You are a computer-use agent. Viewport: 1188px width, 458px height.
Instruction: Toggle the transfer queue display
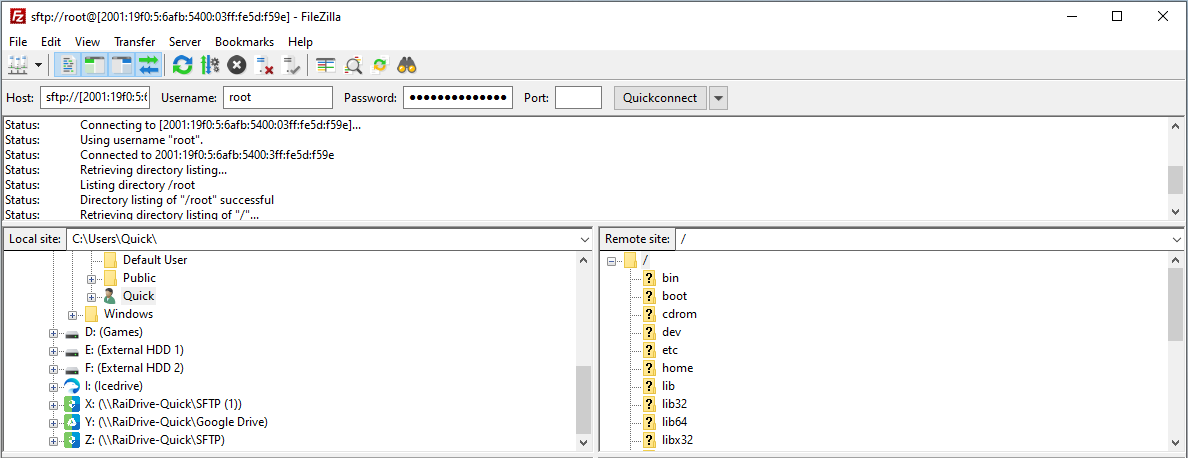pos(149,65)
